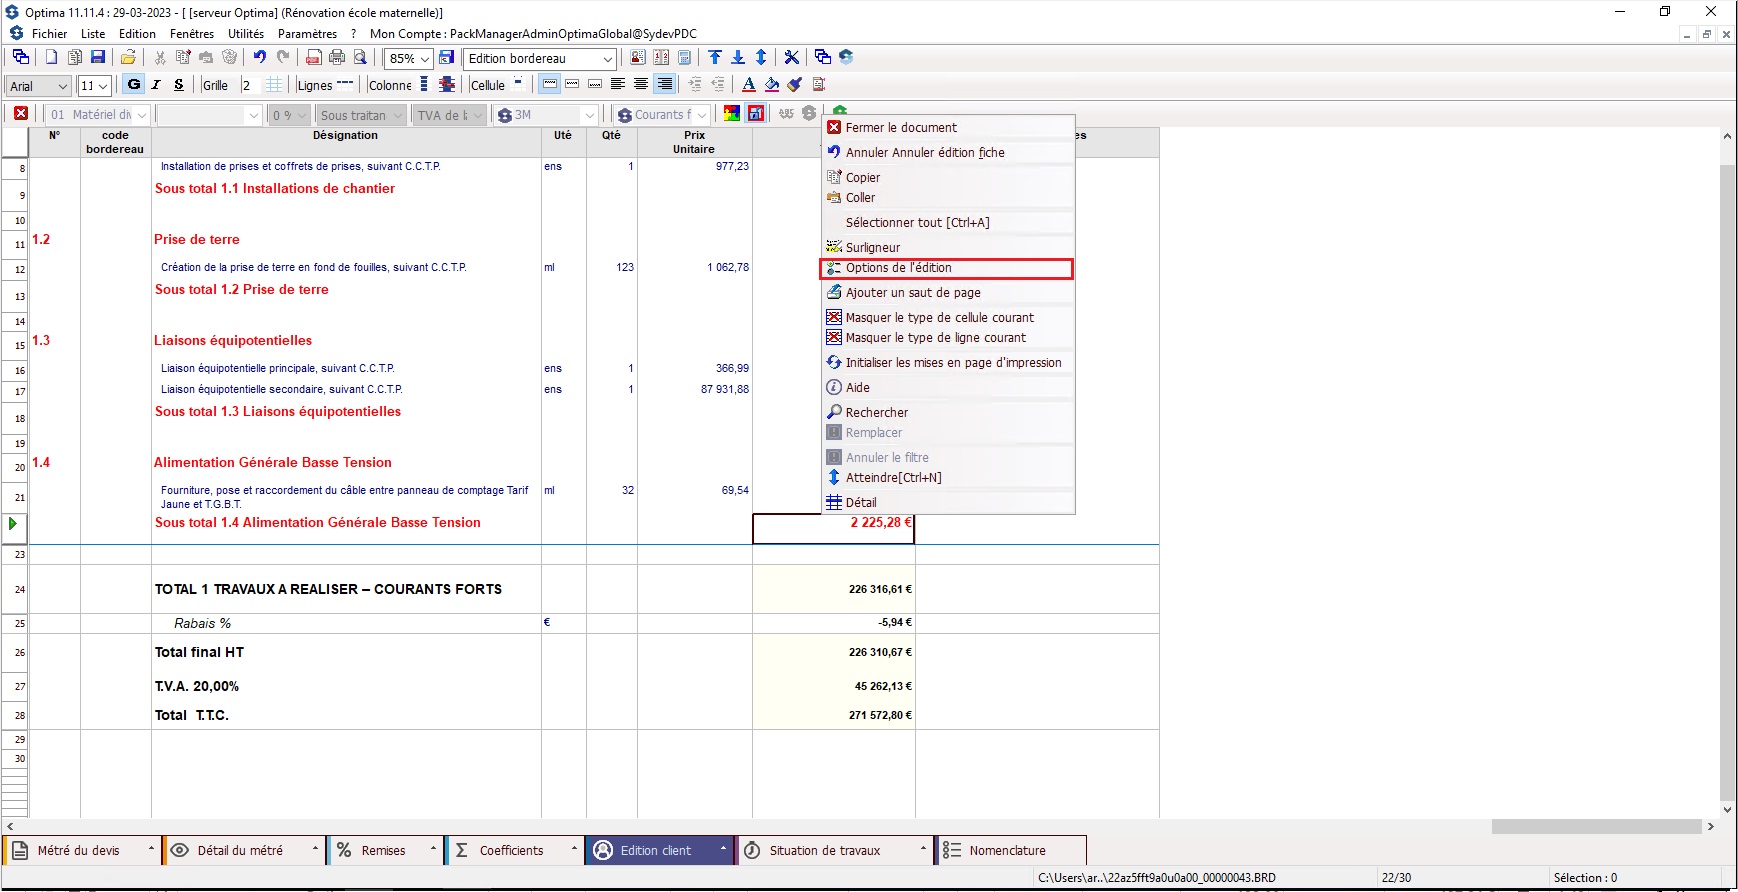
Task: Click the up-down double arrow icon
Action: pos(761,57)
